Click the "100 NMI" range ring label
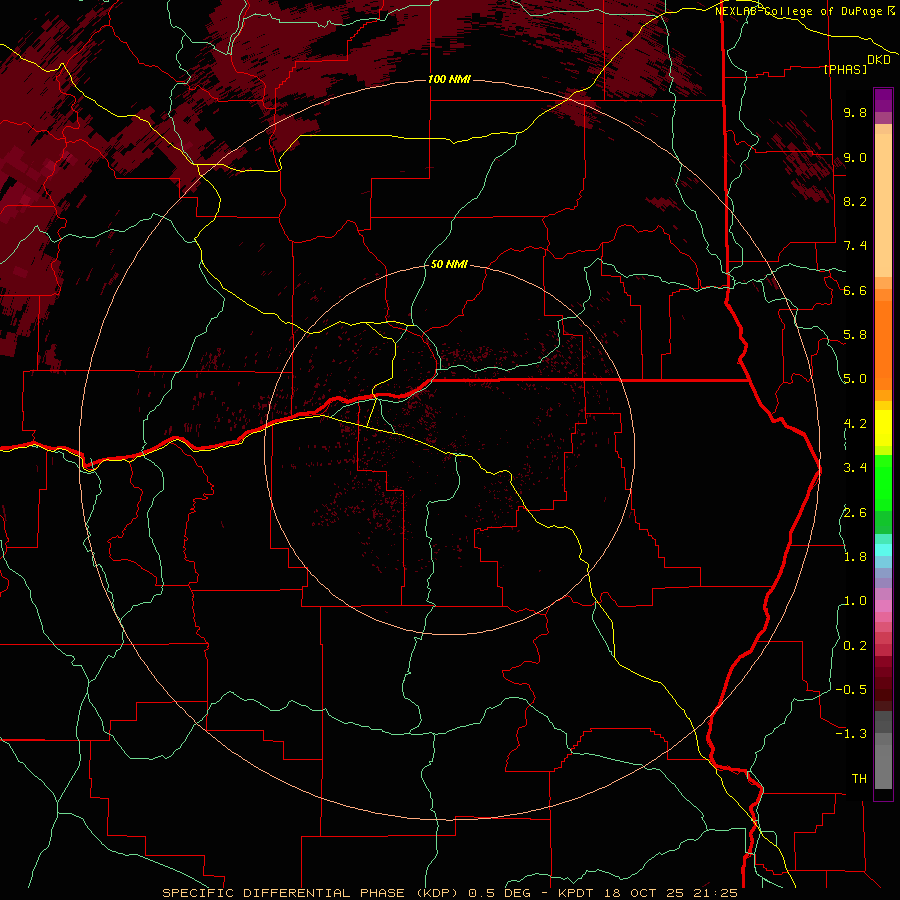Screen dimensions: 900x900 click(x=449, y=79)
